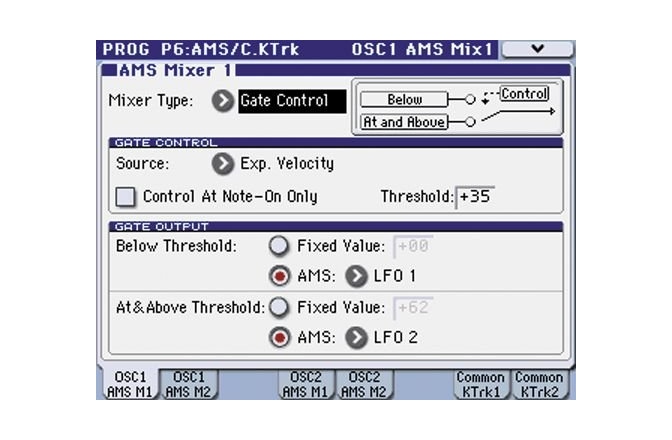The width and height of the screenshot is (672, 440).
Task: Switch to the OSC1 AMS M2 tab
Action: (189, 384)
